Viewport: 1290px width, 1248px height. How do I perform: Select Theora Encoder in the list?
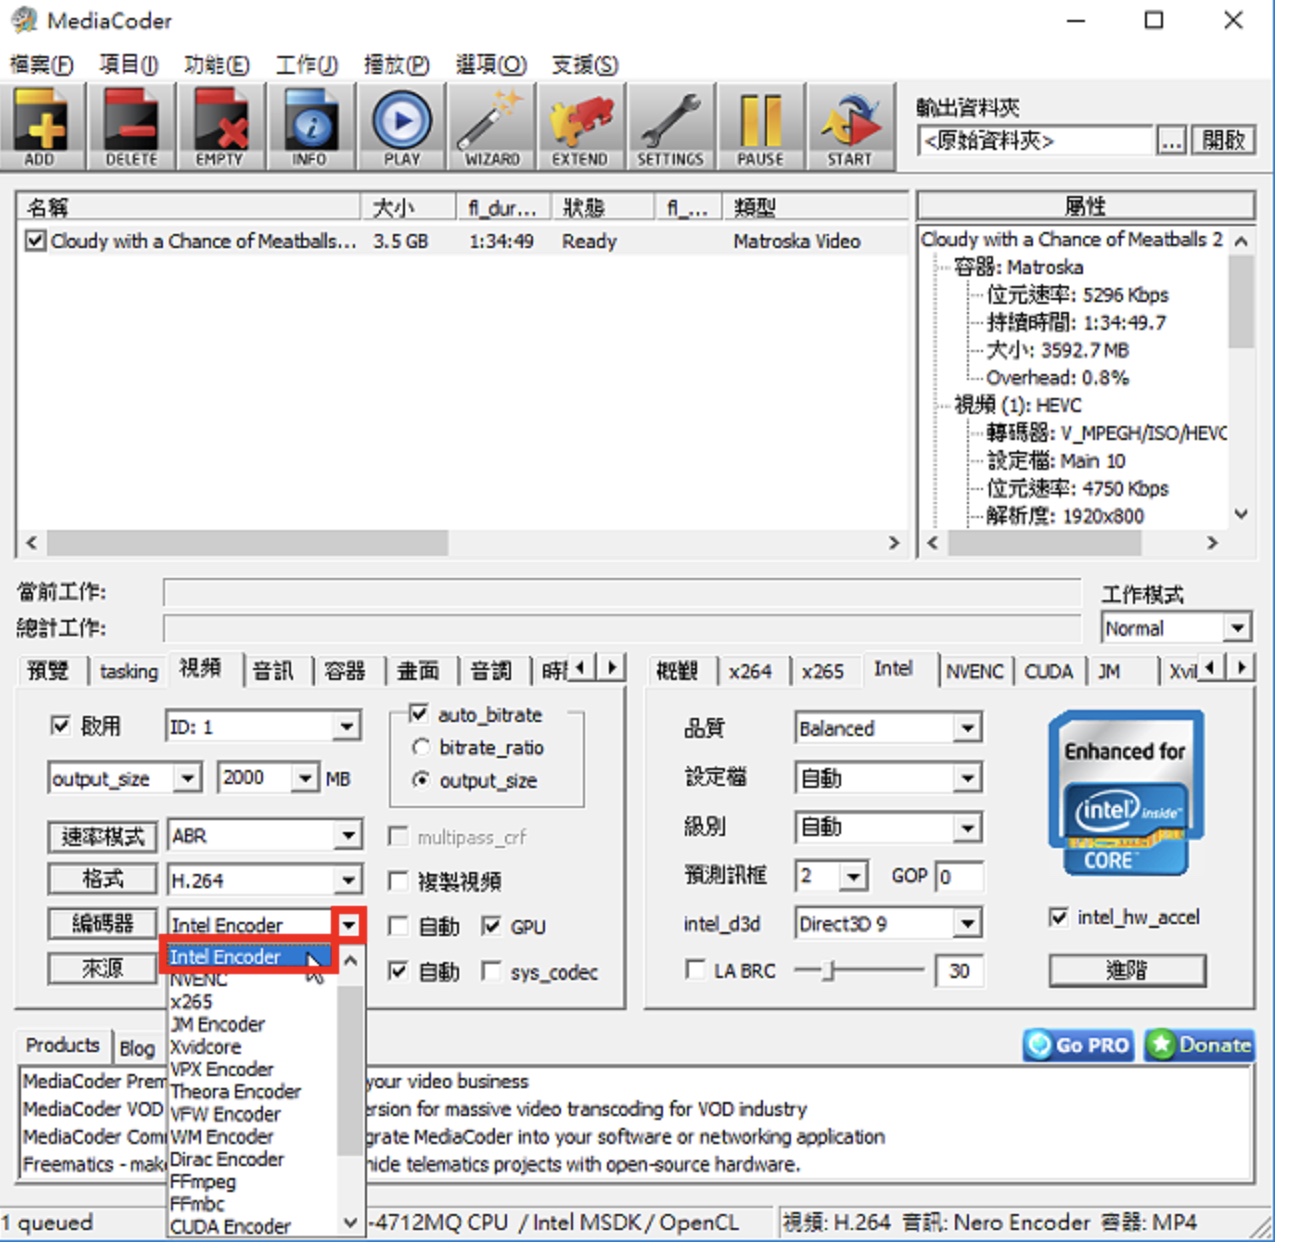click(x=235, y=1092)
